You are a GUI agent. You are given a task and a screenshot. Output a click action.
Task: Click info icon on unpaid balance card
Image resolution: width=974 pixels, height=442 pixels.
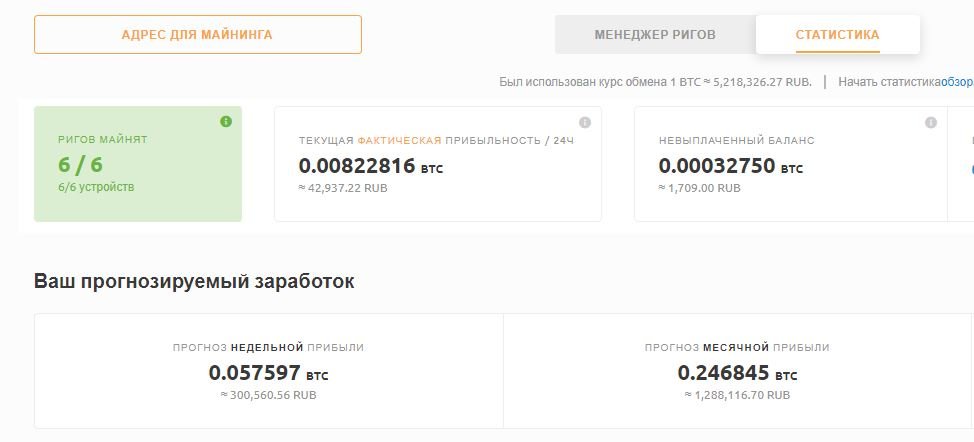[x=931, y=122]
